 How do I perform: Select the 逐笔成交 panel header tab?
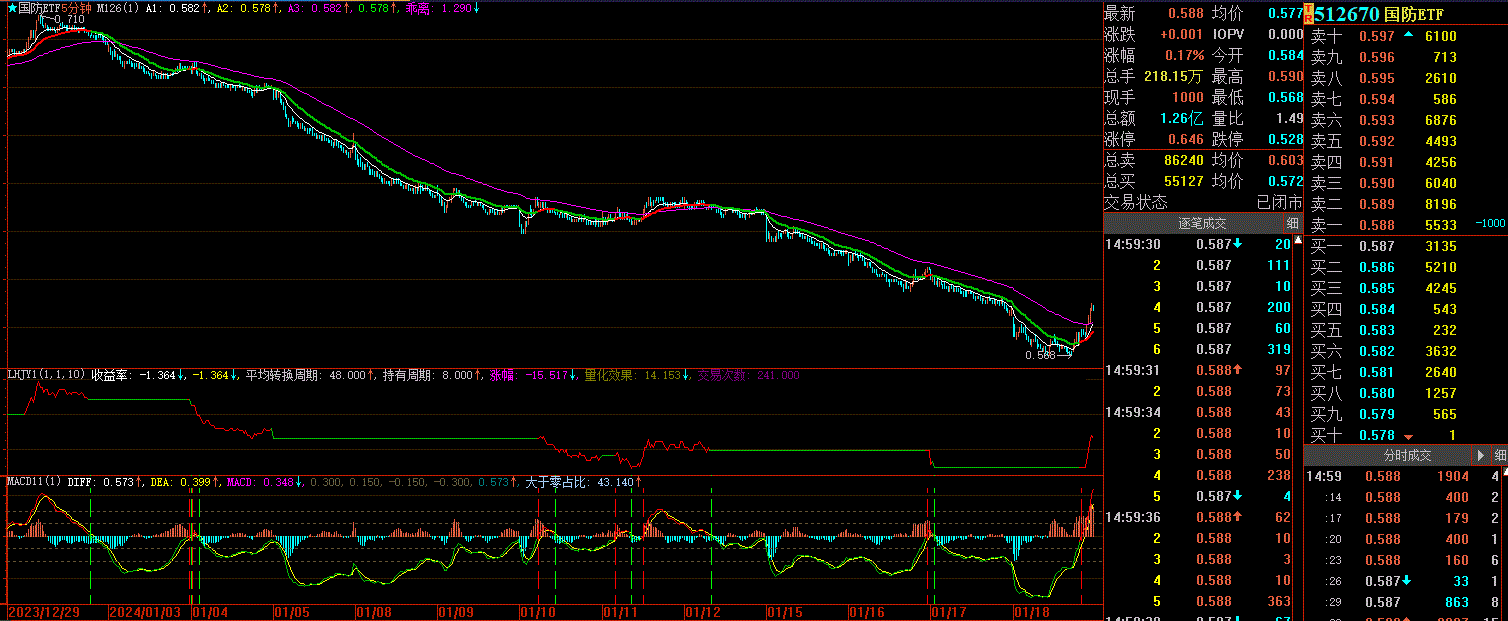[x=1201, y=223]
